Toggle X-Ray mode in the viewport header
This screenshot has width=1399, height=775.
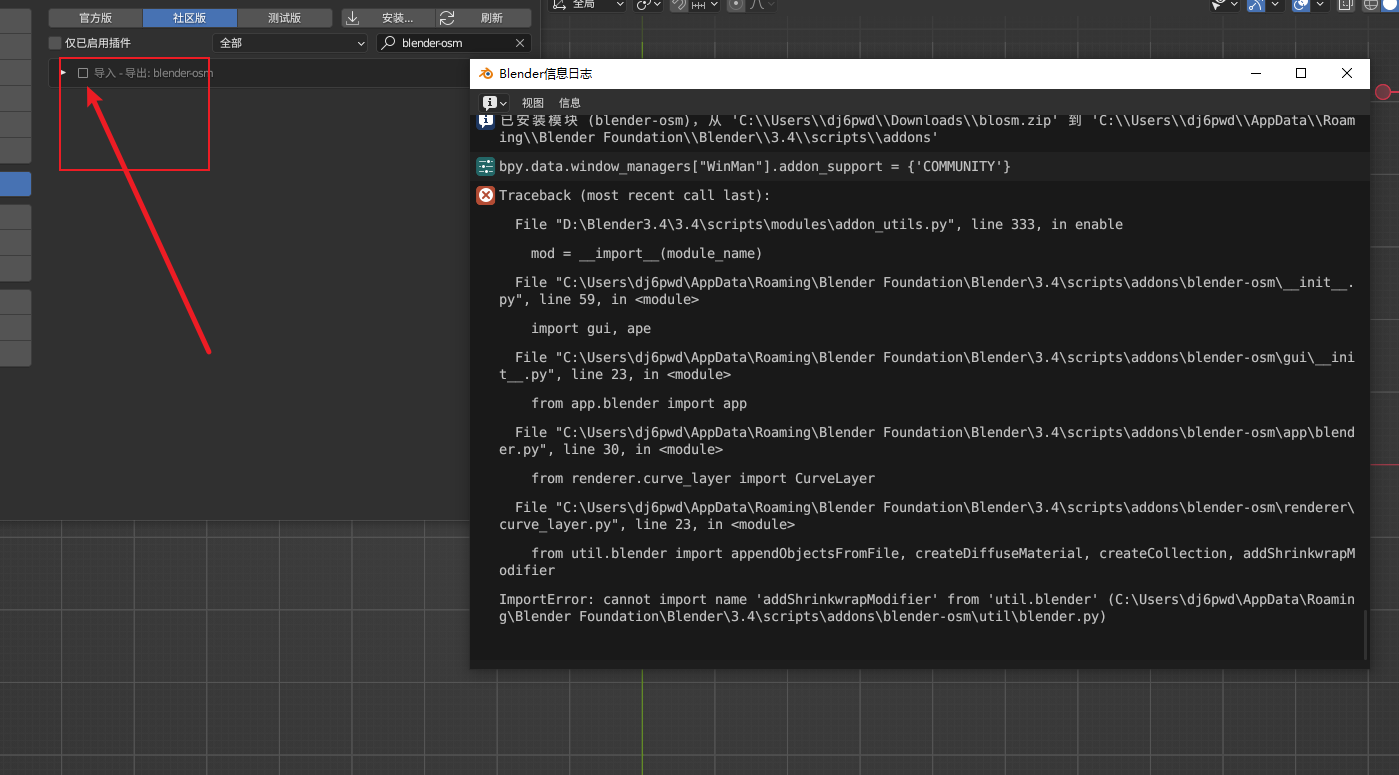click(x=1344, y=6)
